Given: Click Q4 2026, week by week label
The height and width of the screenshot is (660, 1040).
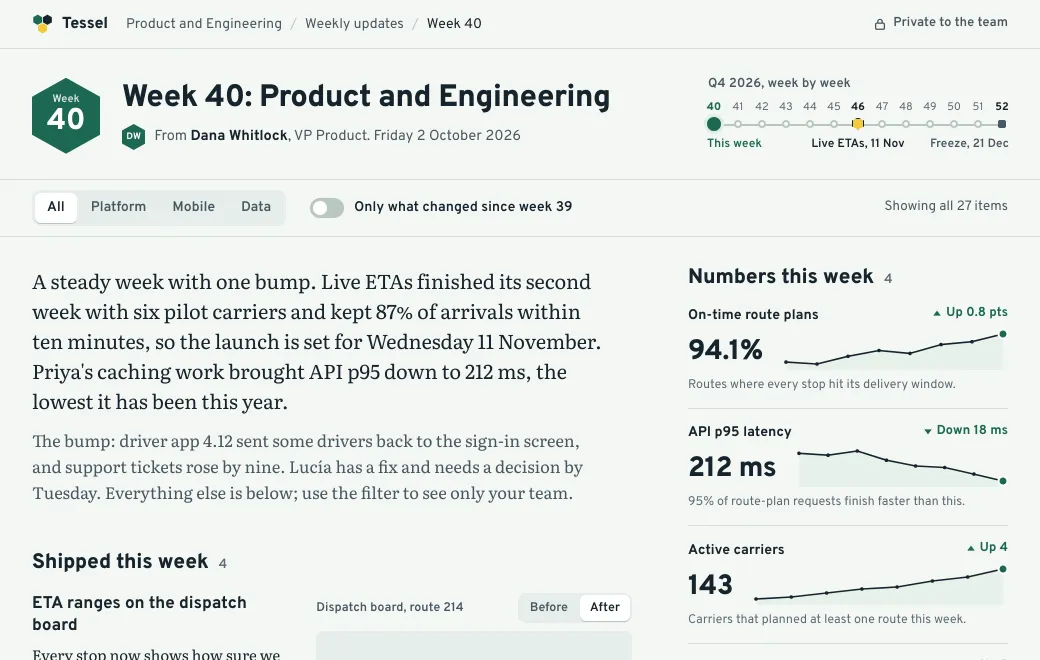Looking at the screenshot, I should point(779,83).
